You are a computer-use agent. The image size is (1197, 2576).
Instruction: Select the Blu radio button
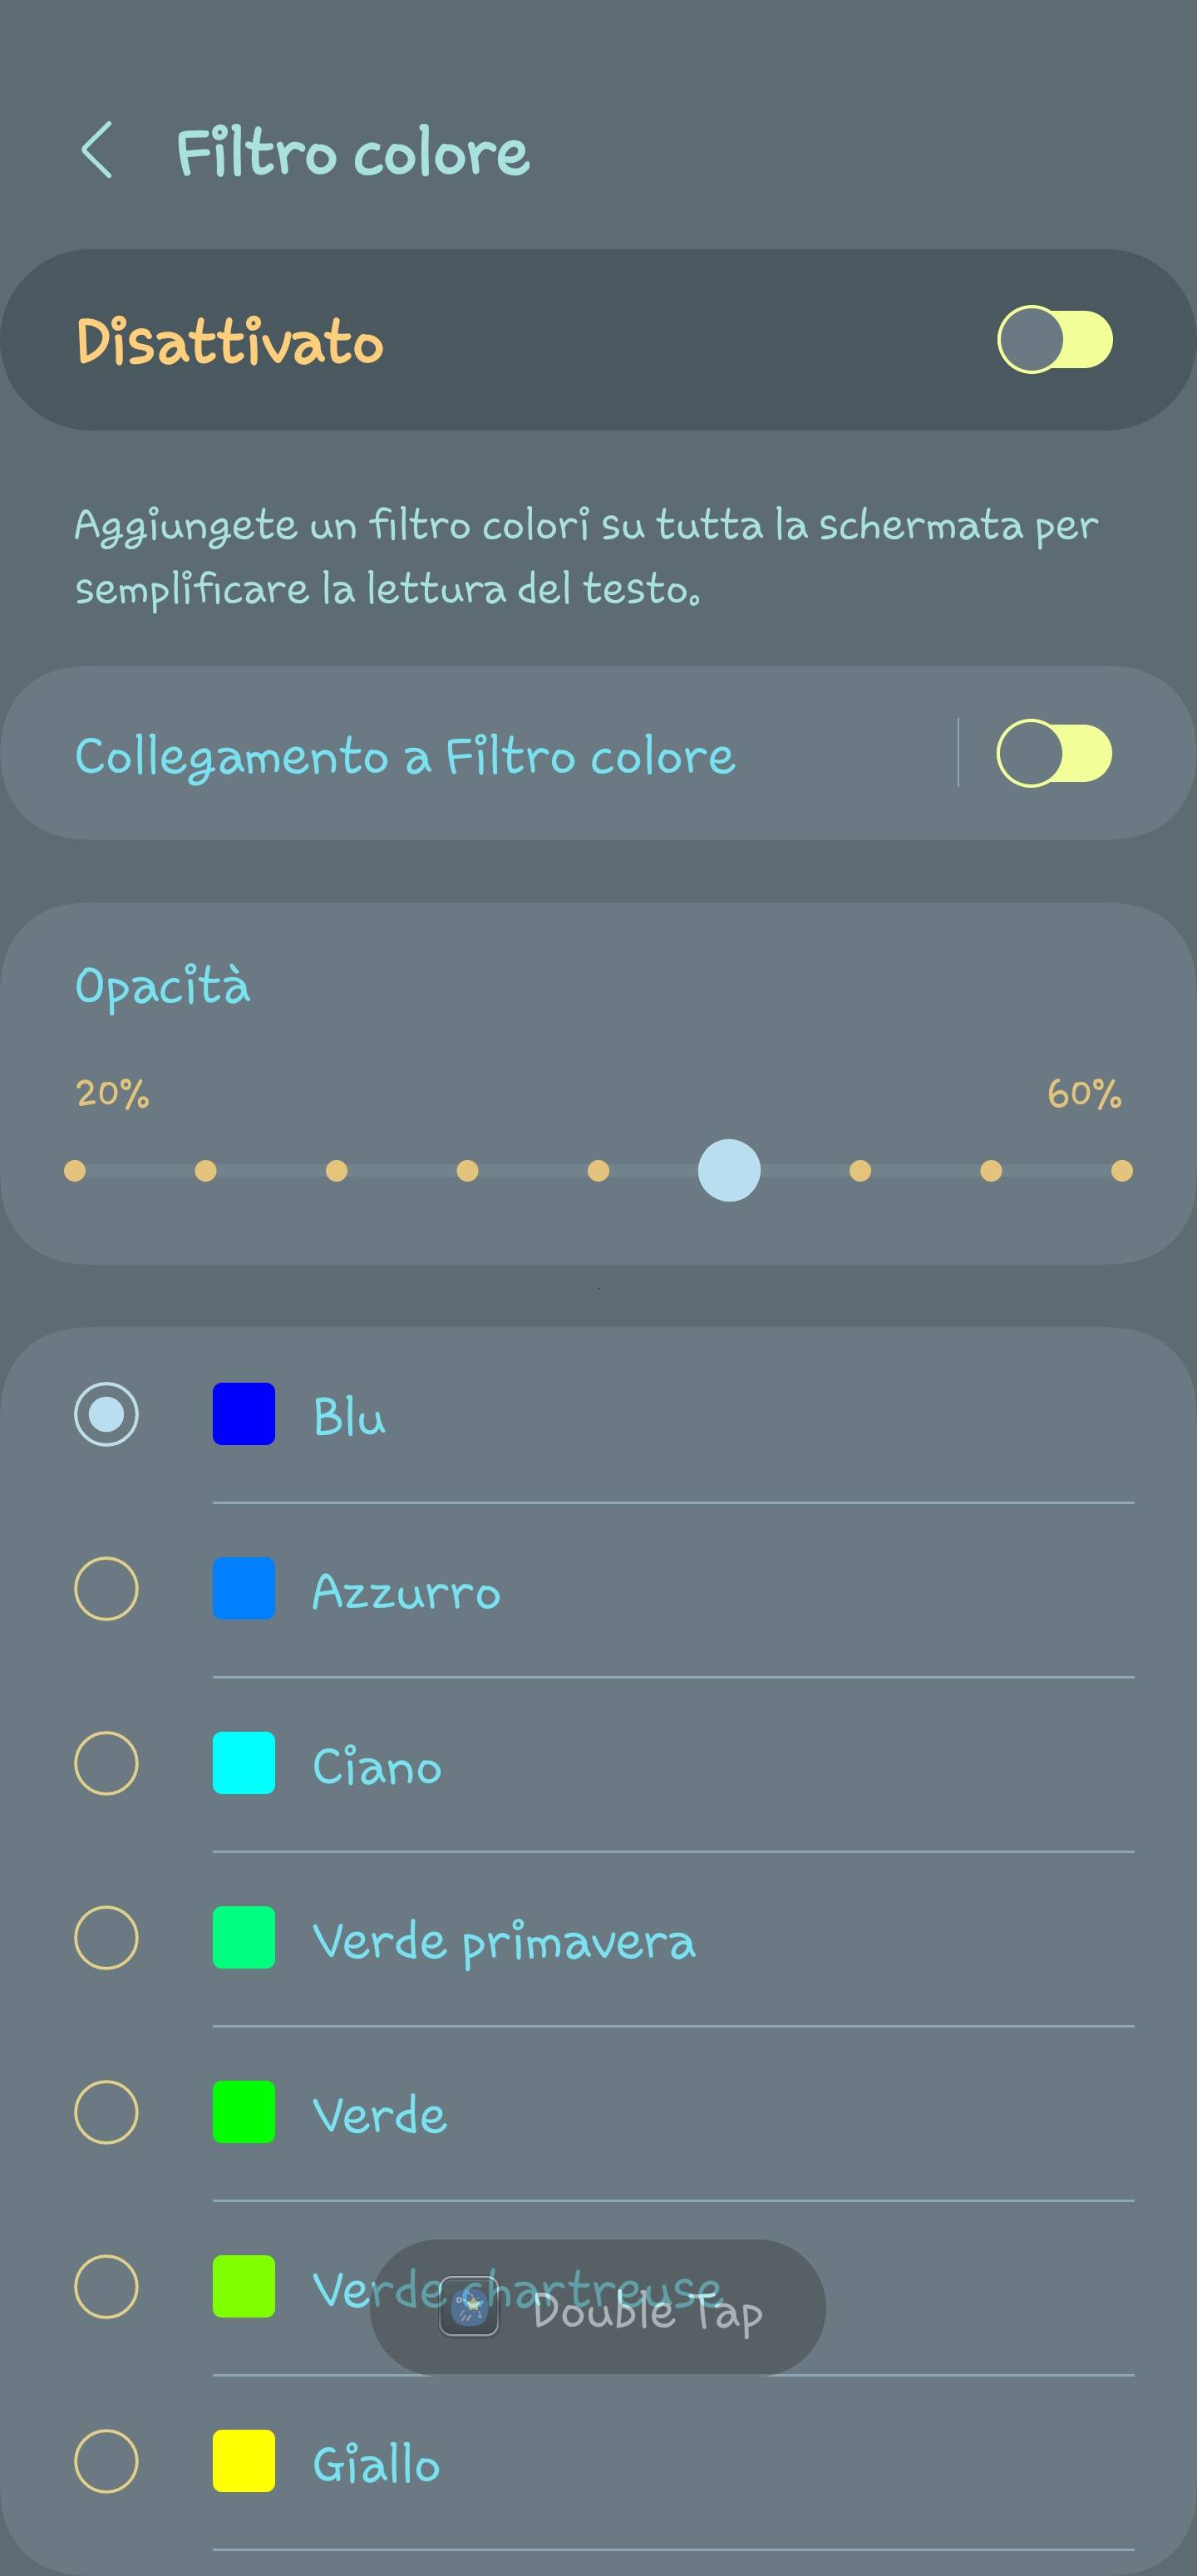[106, 1414]
